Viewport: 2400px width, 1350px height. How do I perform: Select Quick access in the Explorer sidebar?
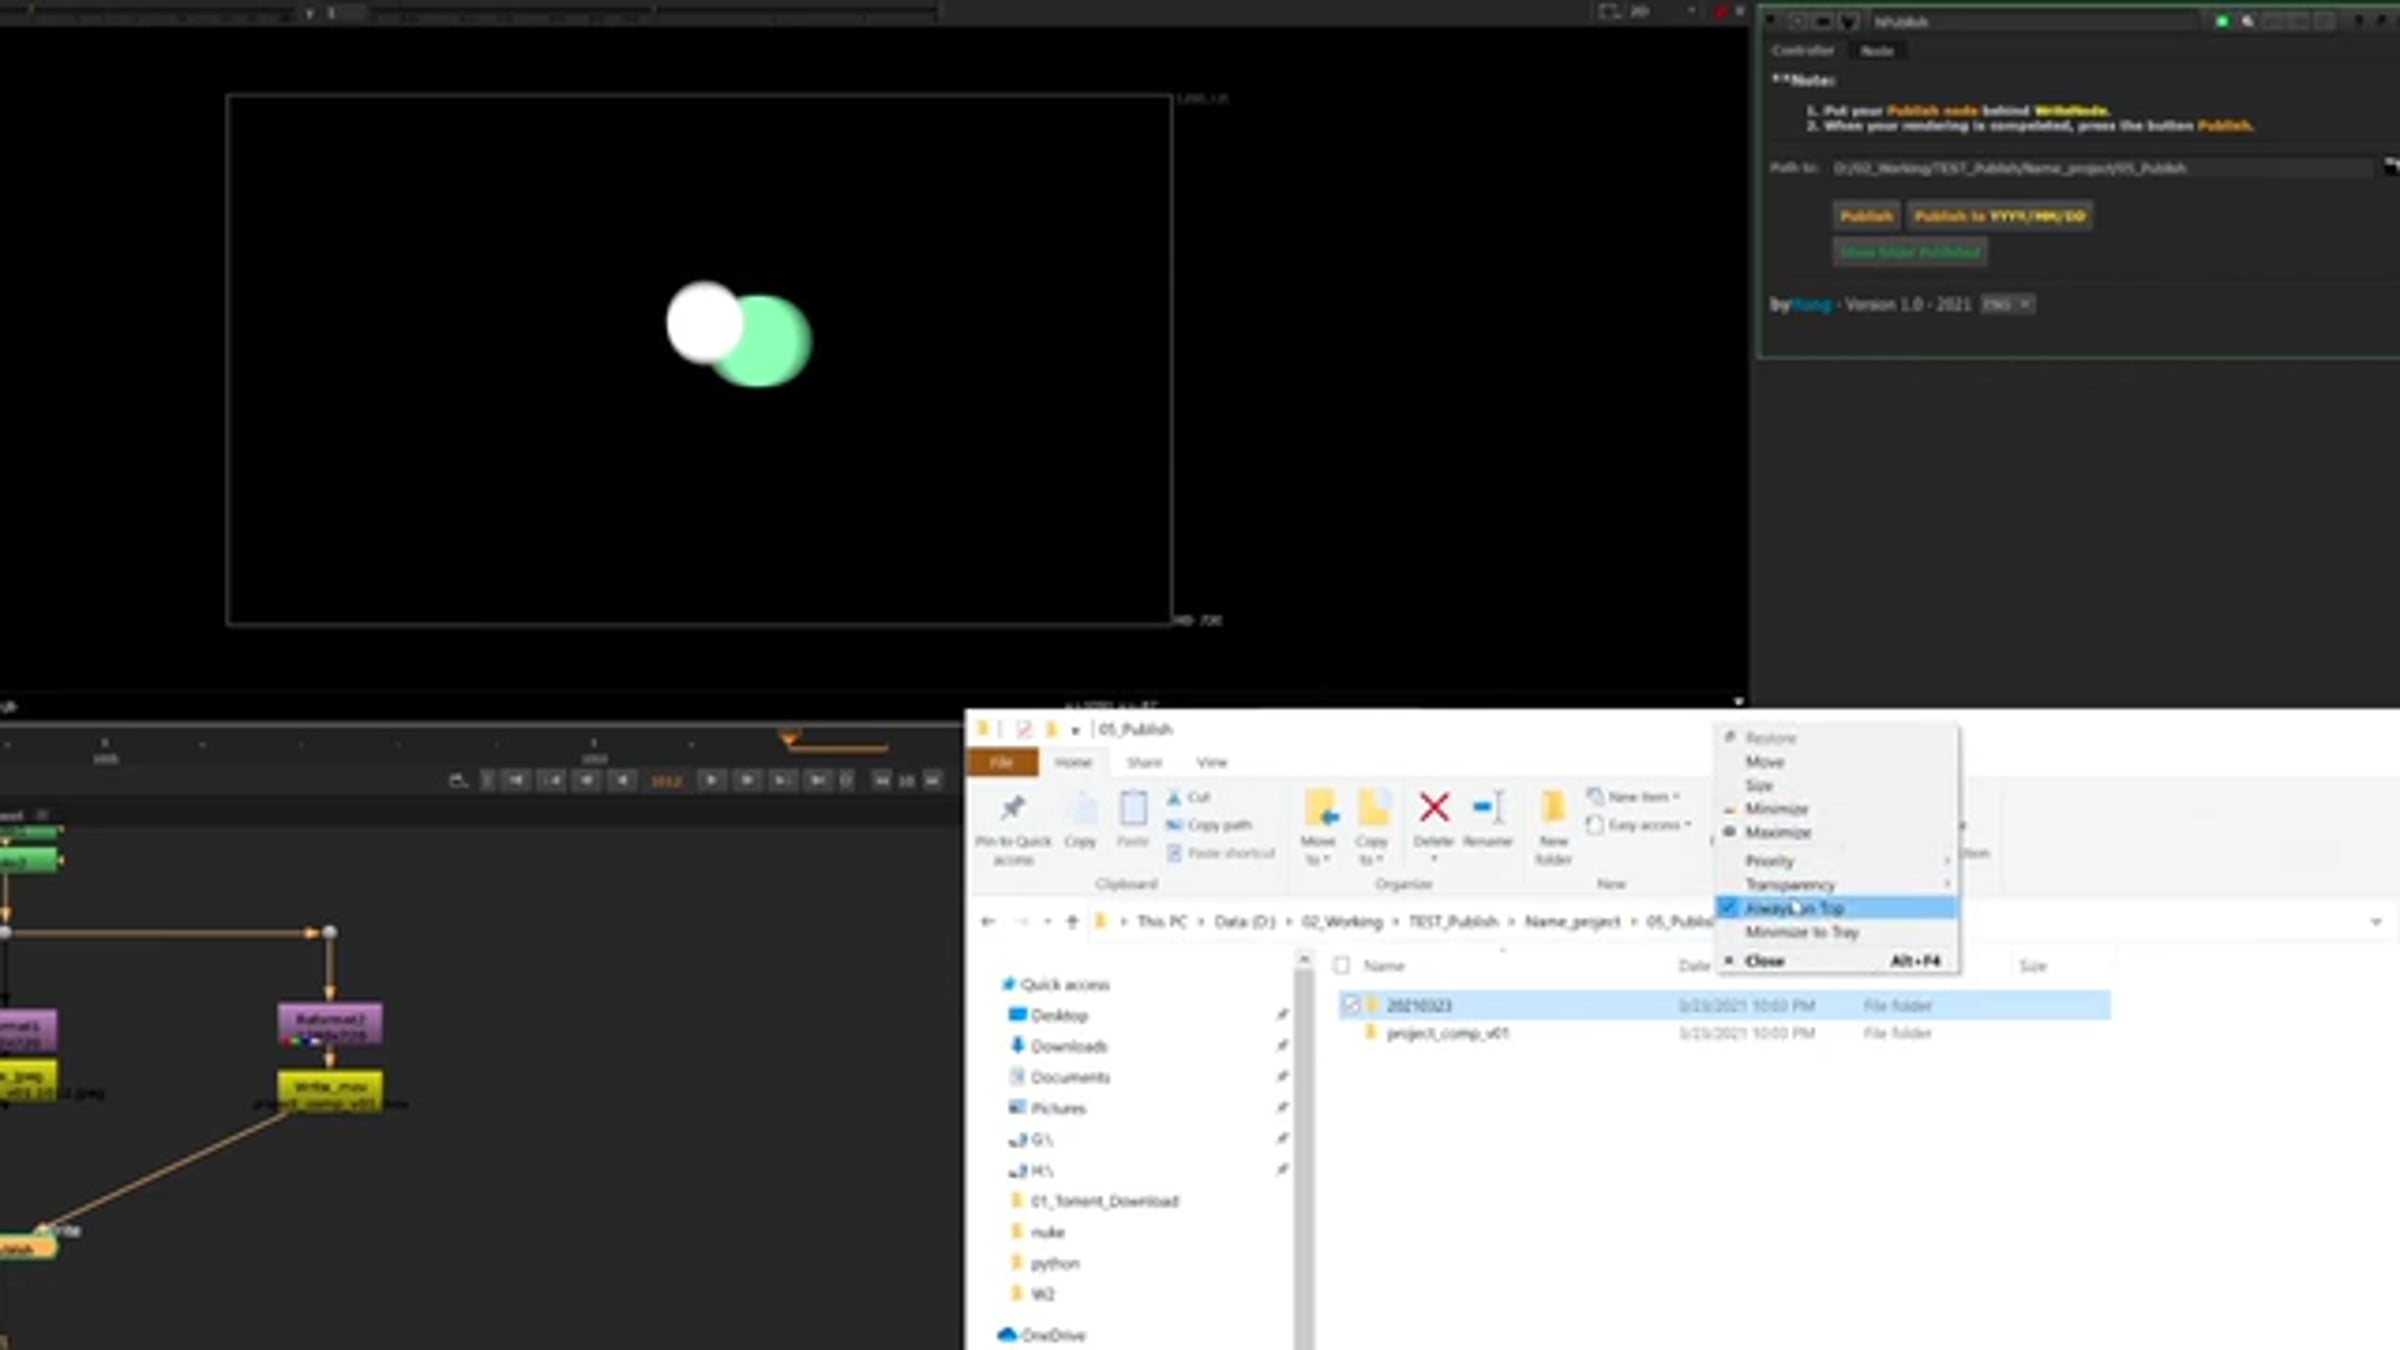[1056, 984]
